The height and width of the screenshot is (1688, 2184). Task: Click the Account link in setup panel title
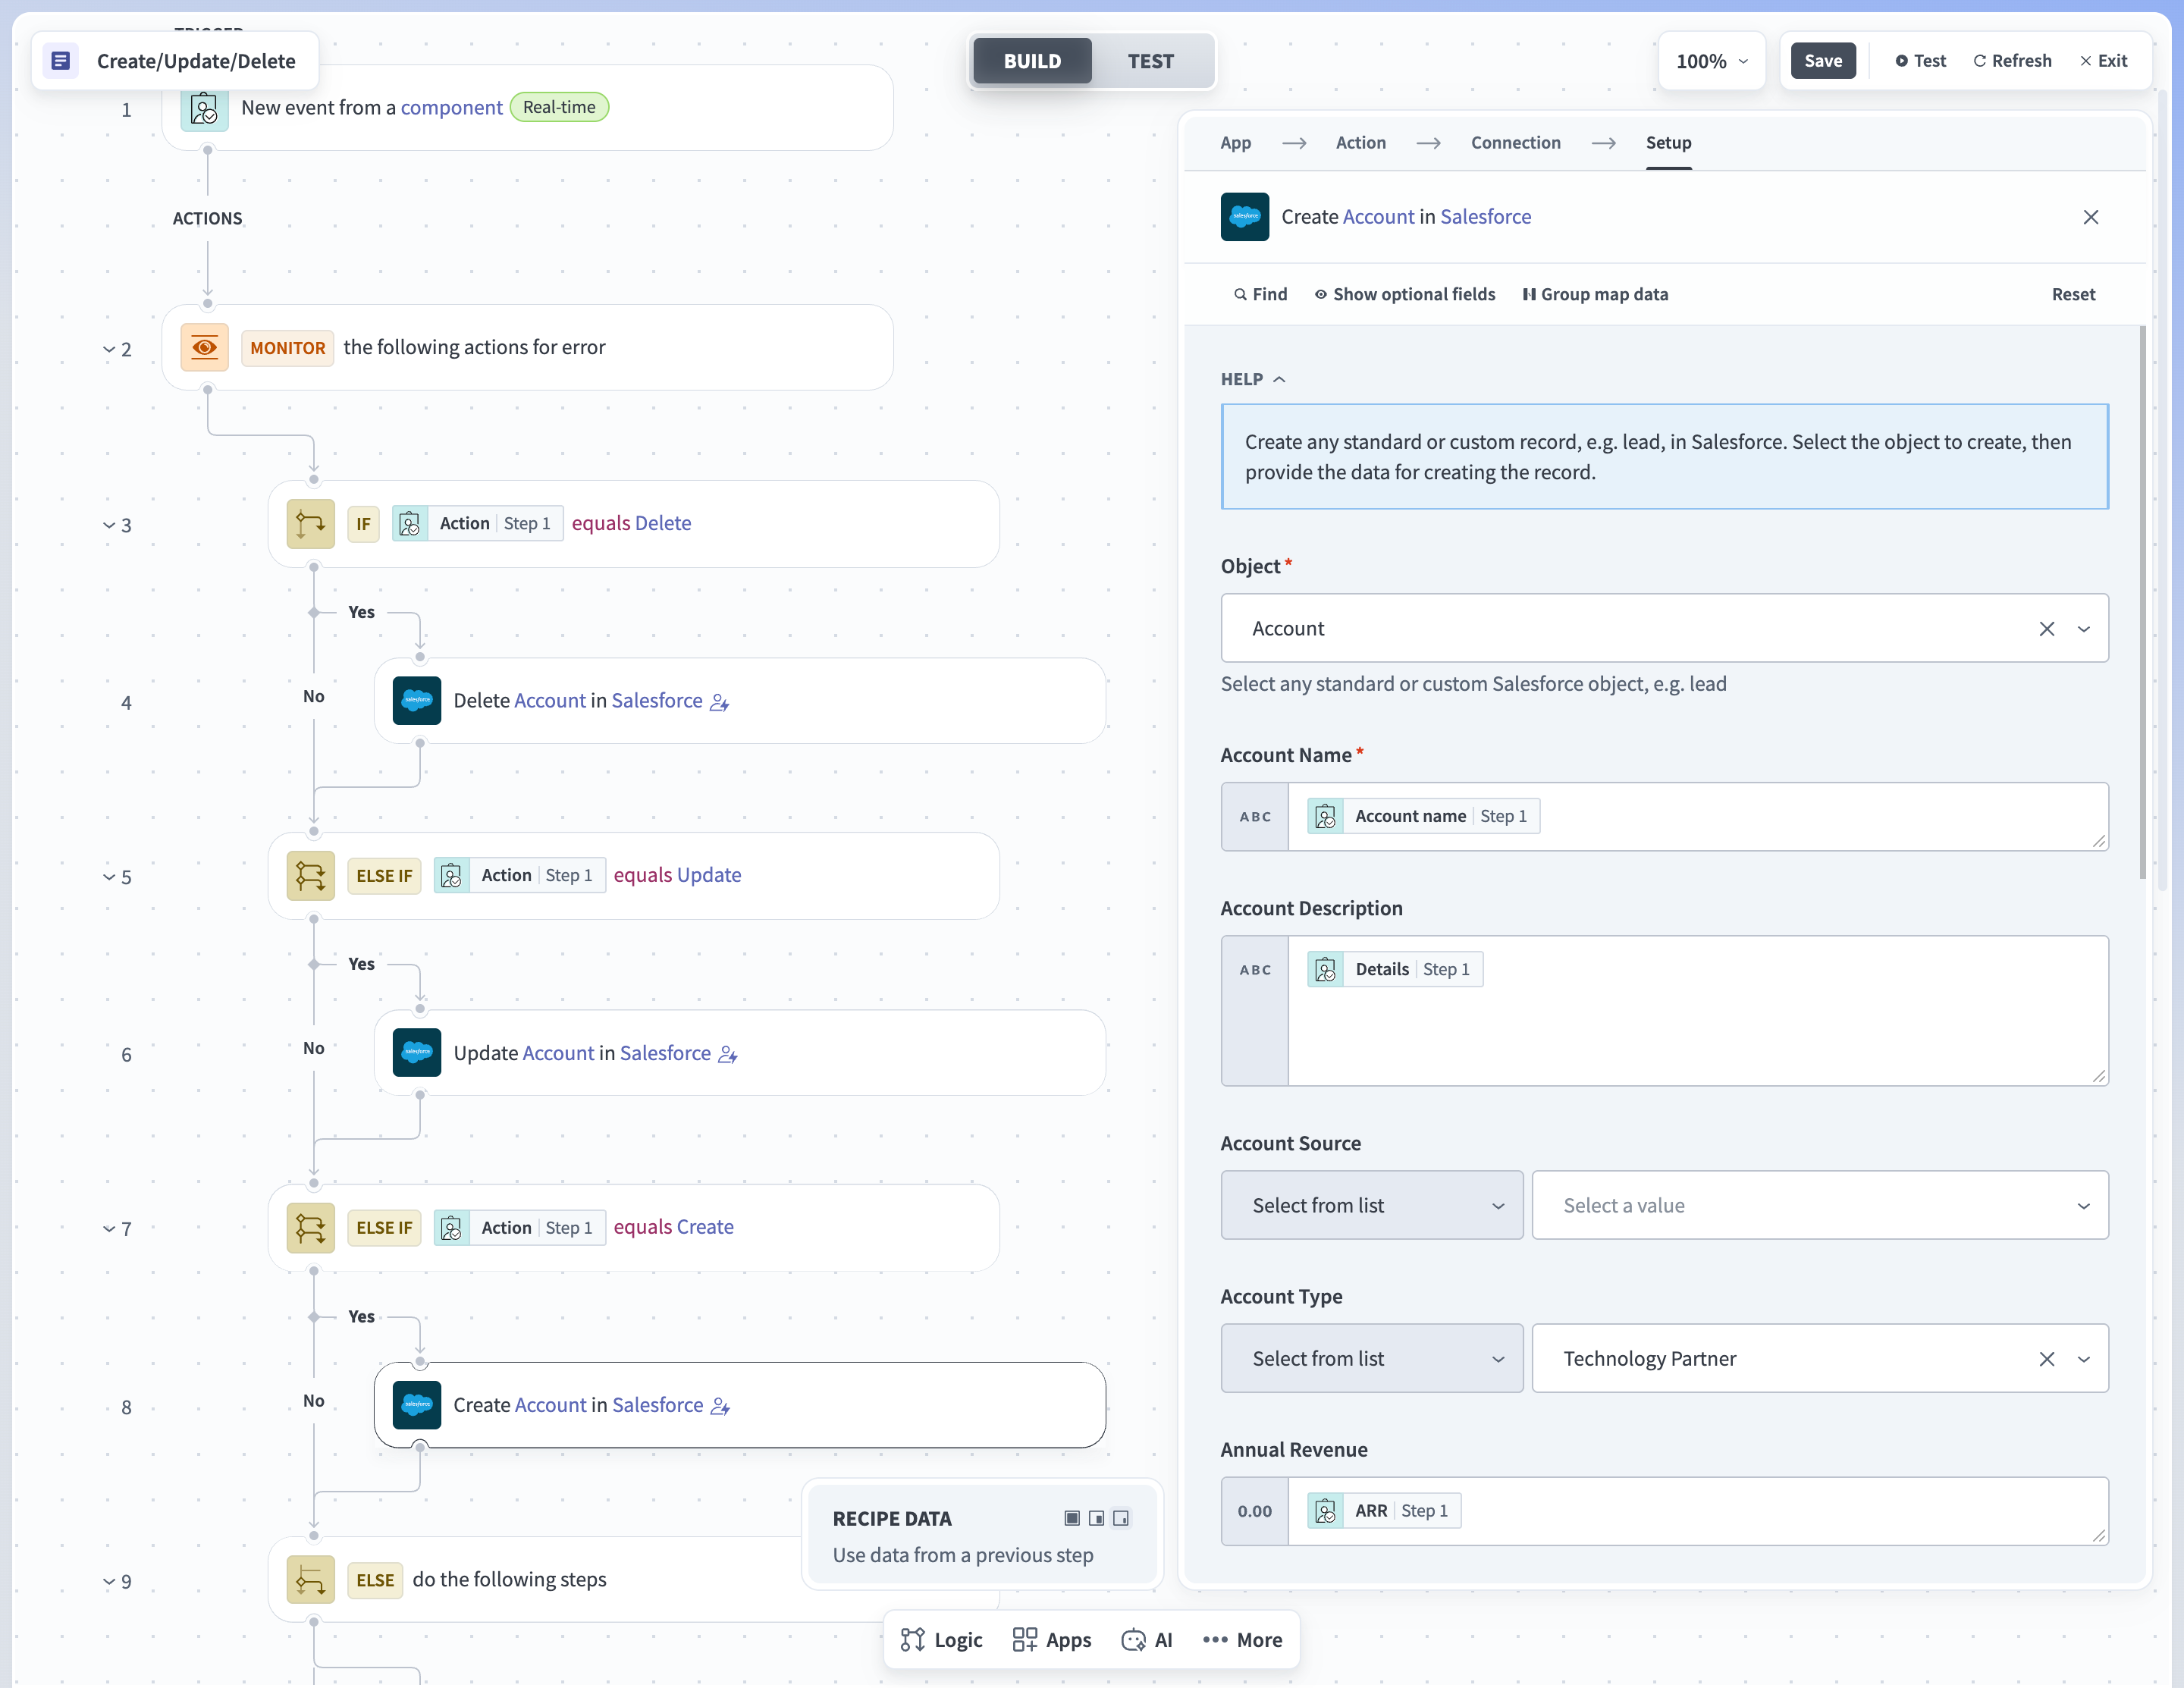click(x=1379, y=217)
